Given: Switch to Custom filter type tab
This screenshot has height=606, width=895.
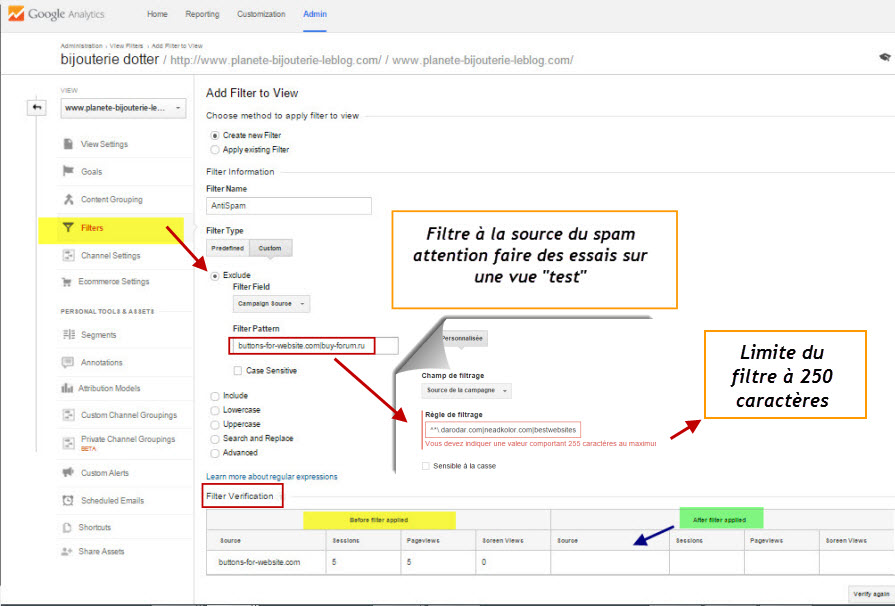Looking at the screenshot, I should [270, 248].
